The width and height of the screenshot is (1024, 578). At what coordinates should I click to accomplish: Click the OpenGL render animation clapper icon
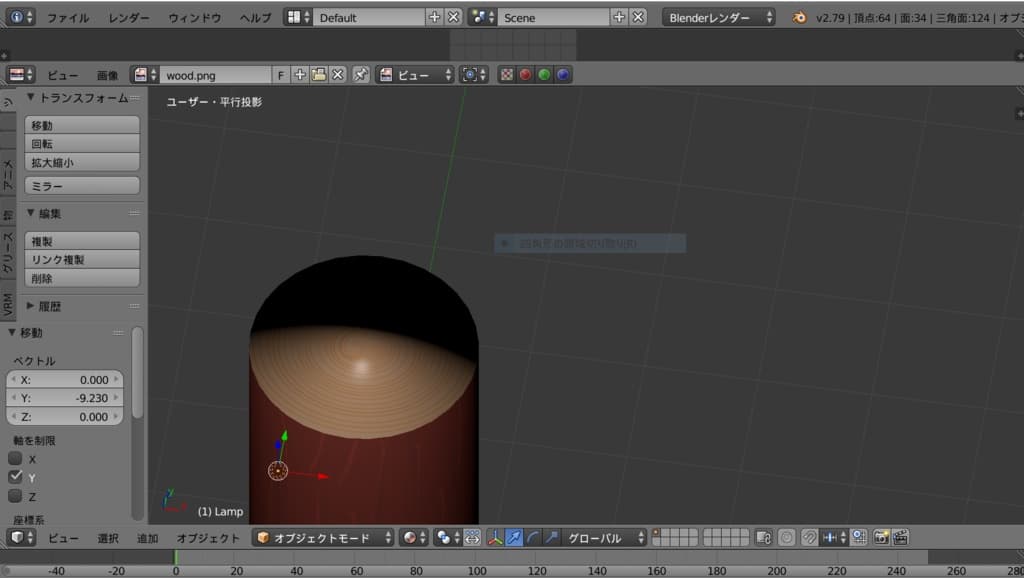tap(900, 538)
